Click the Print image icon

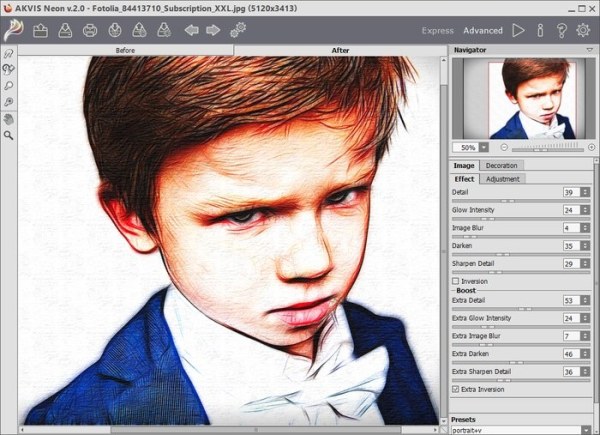pyautogui.click(x=90, y=30)
